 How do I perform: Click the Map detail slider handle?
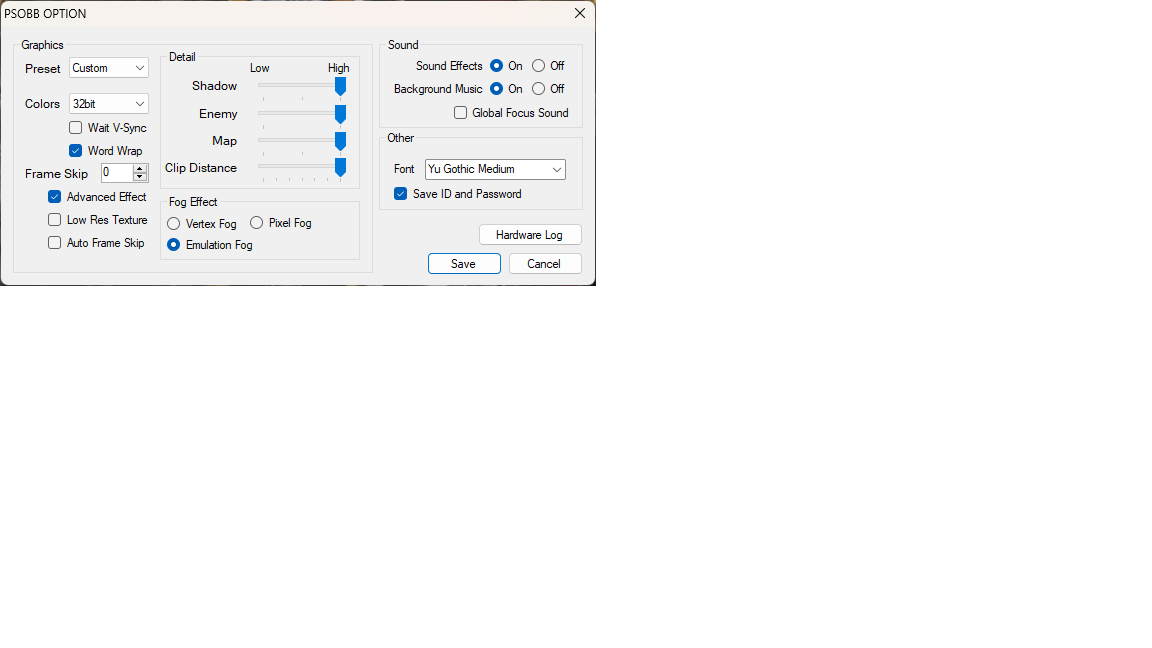point(340,141)
